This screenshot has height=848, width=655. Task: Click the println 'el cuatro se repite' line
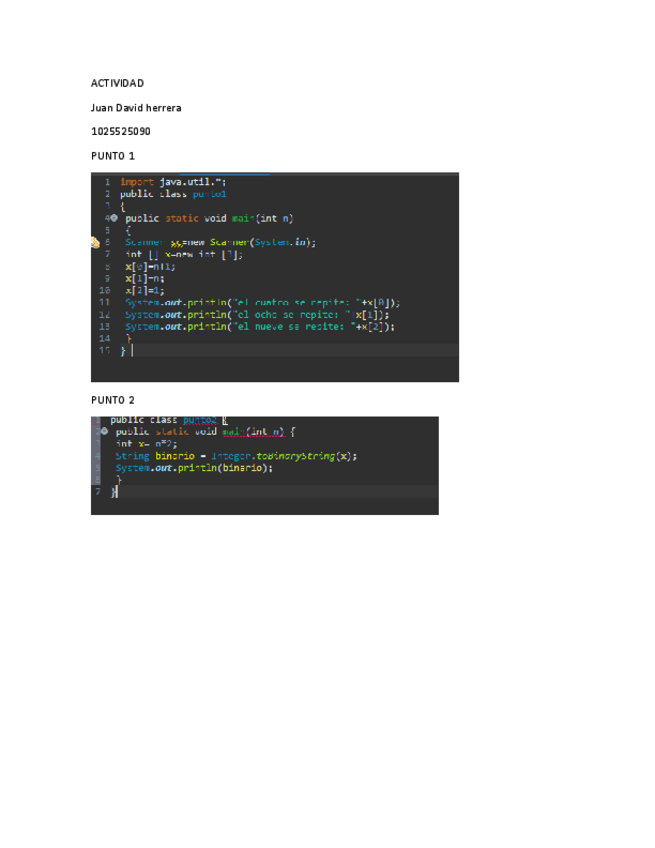pyautogui.click(x=262, y=303)
